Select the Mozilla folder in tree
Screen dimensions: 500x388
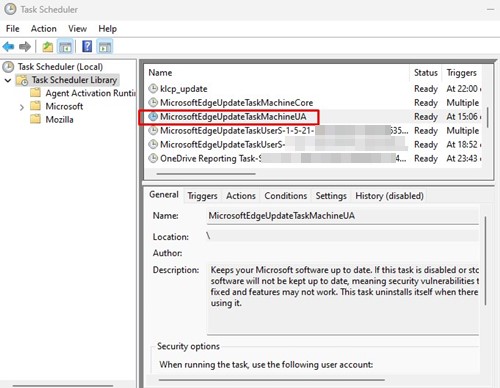click(59, 119)
